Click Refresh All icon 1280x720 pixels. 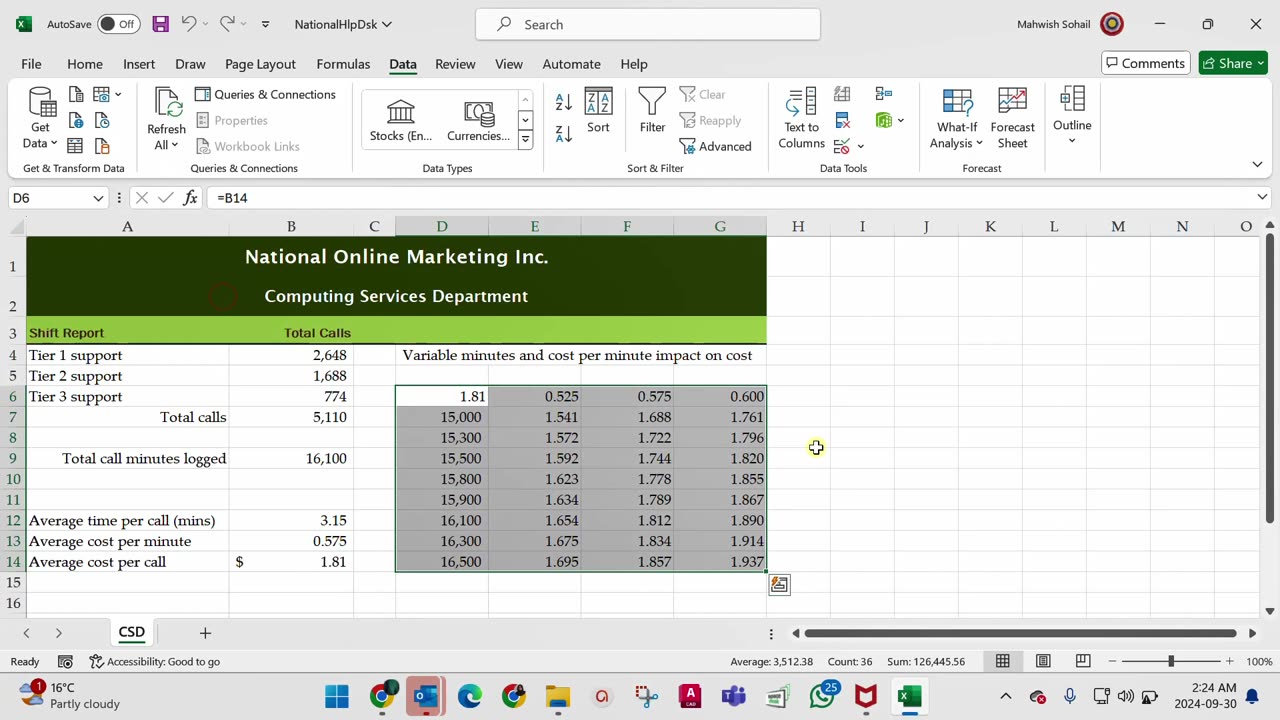(166, 119)
